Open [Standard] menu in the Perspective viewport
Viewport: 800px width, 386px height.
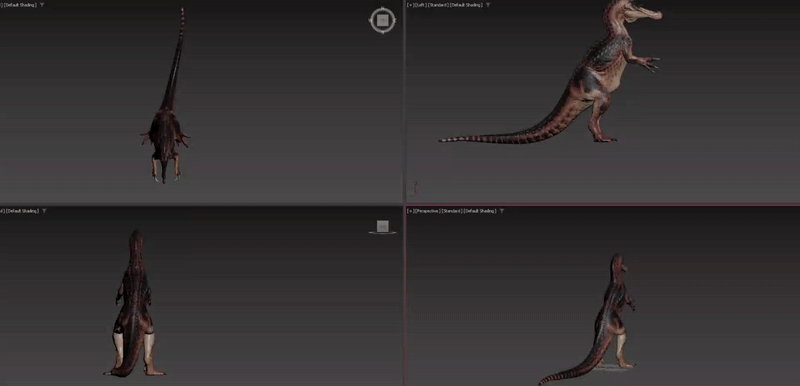[x=452, y=211]
